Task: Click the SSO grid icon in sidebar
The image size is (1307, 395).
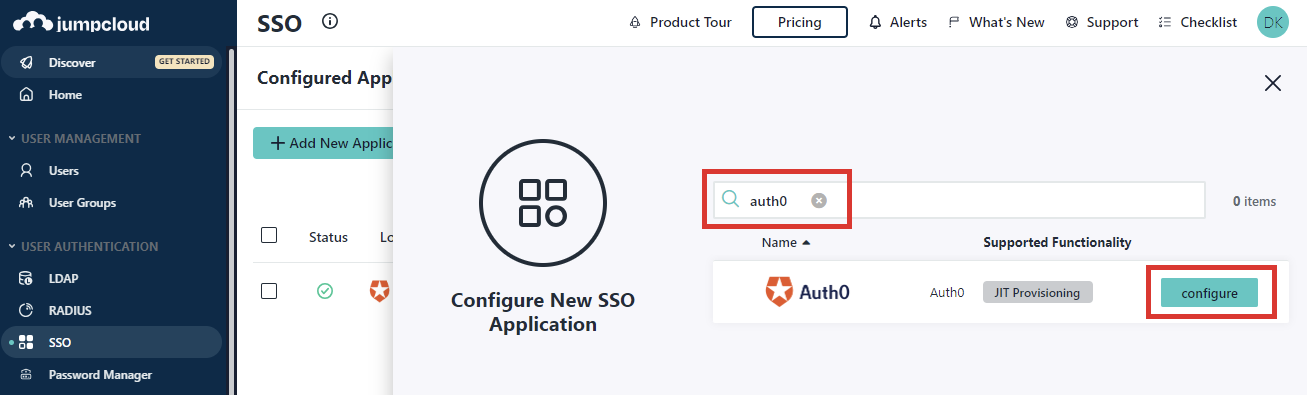Action: 27,343
